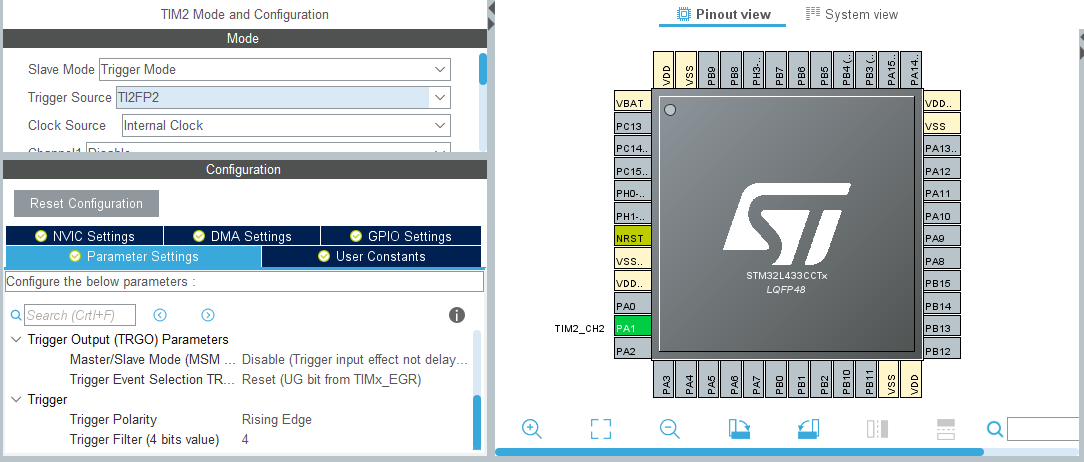Click the Mode panel vertical scrollbar
Image resolution: width=1084 pixels, height=462 pixels.
click(x=483, y=69)
